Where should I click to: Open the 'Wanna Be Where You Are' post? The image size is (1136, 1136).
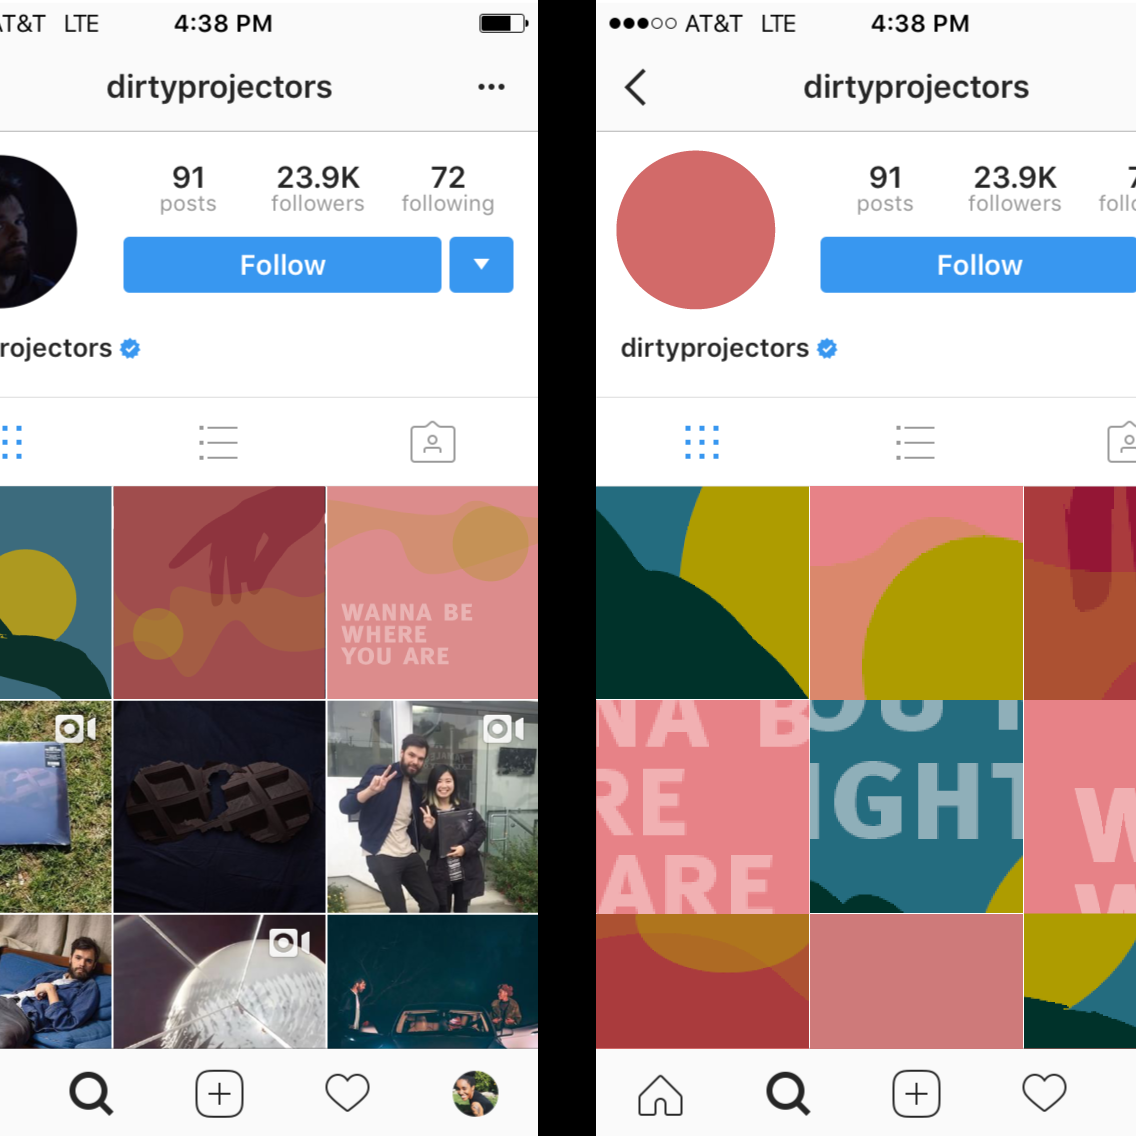pos(433,592)
